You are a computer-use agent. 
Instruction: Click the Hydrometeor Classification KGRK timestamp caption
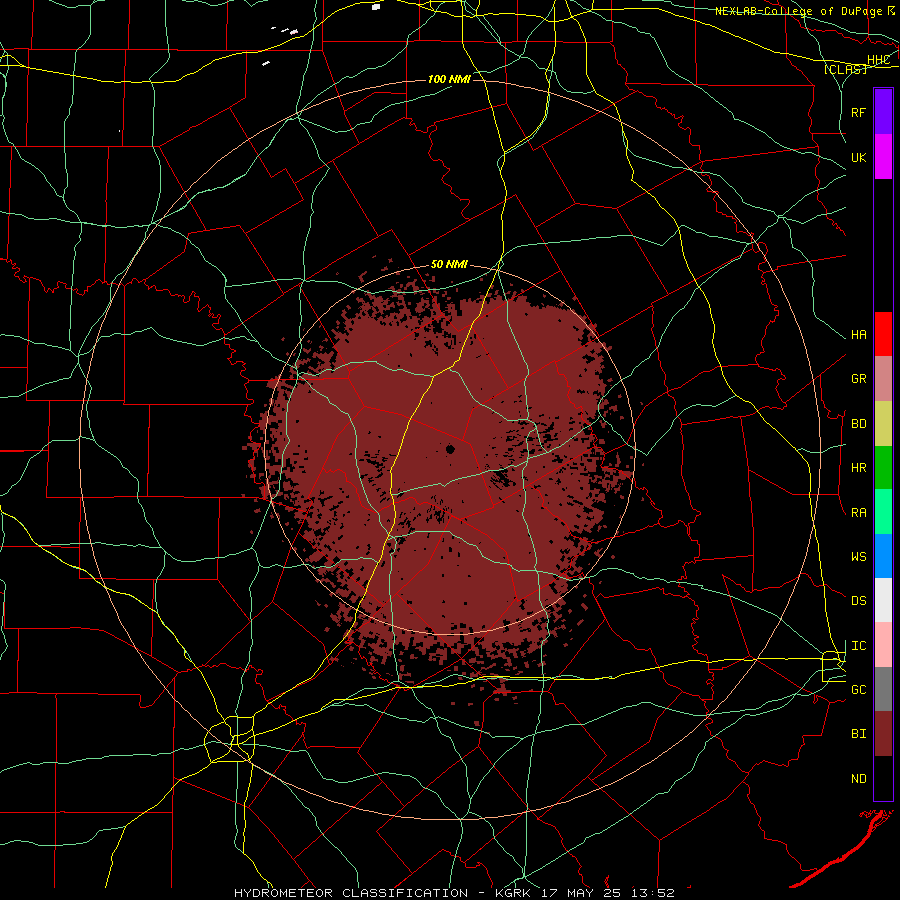click(454, 893)
